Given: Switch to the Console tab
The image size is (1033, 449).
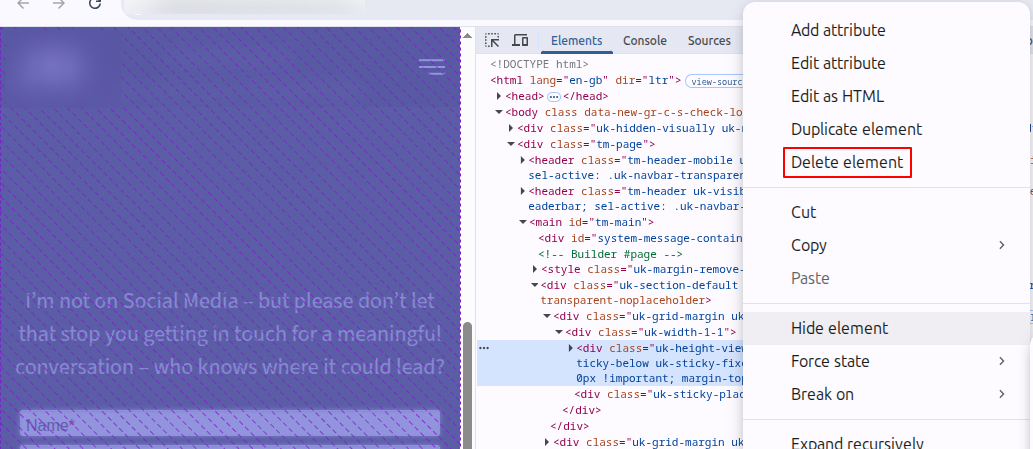Looking at the screenshot, I should pos(645,40).
